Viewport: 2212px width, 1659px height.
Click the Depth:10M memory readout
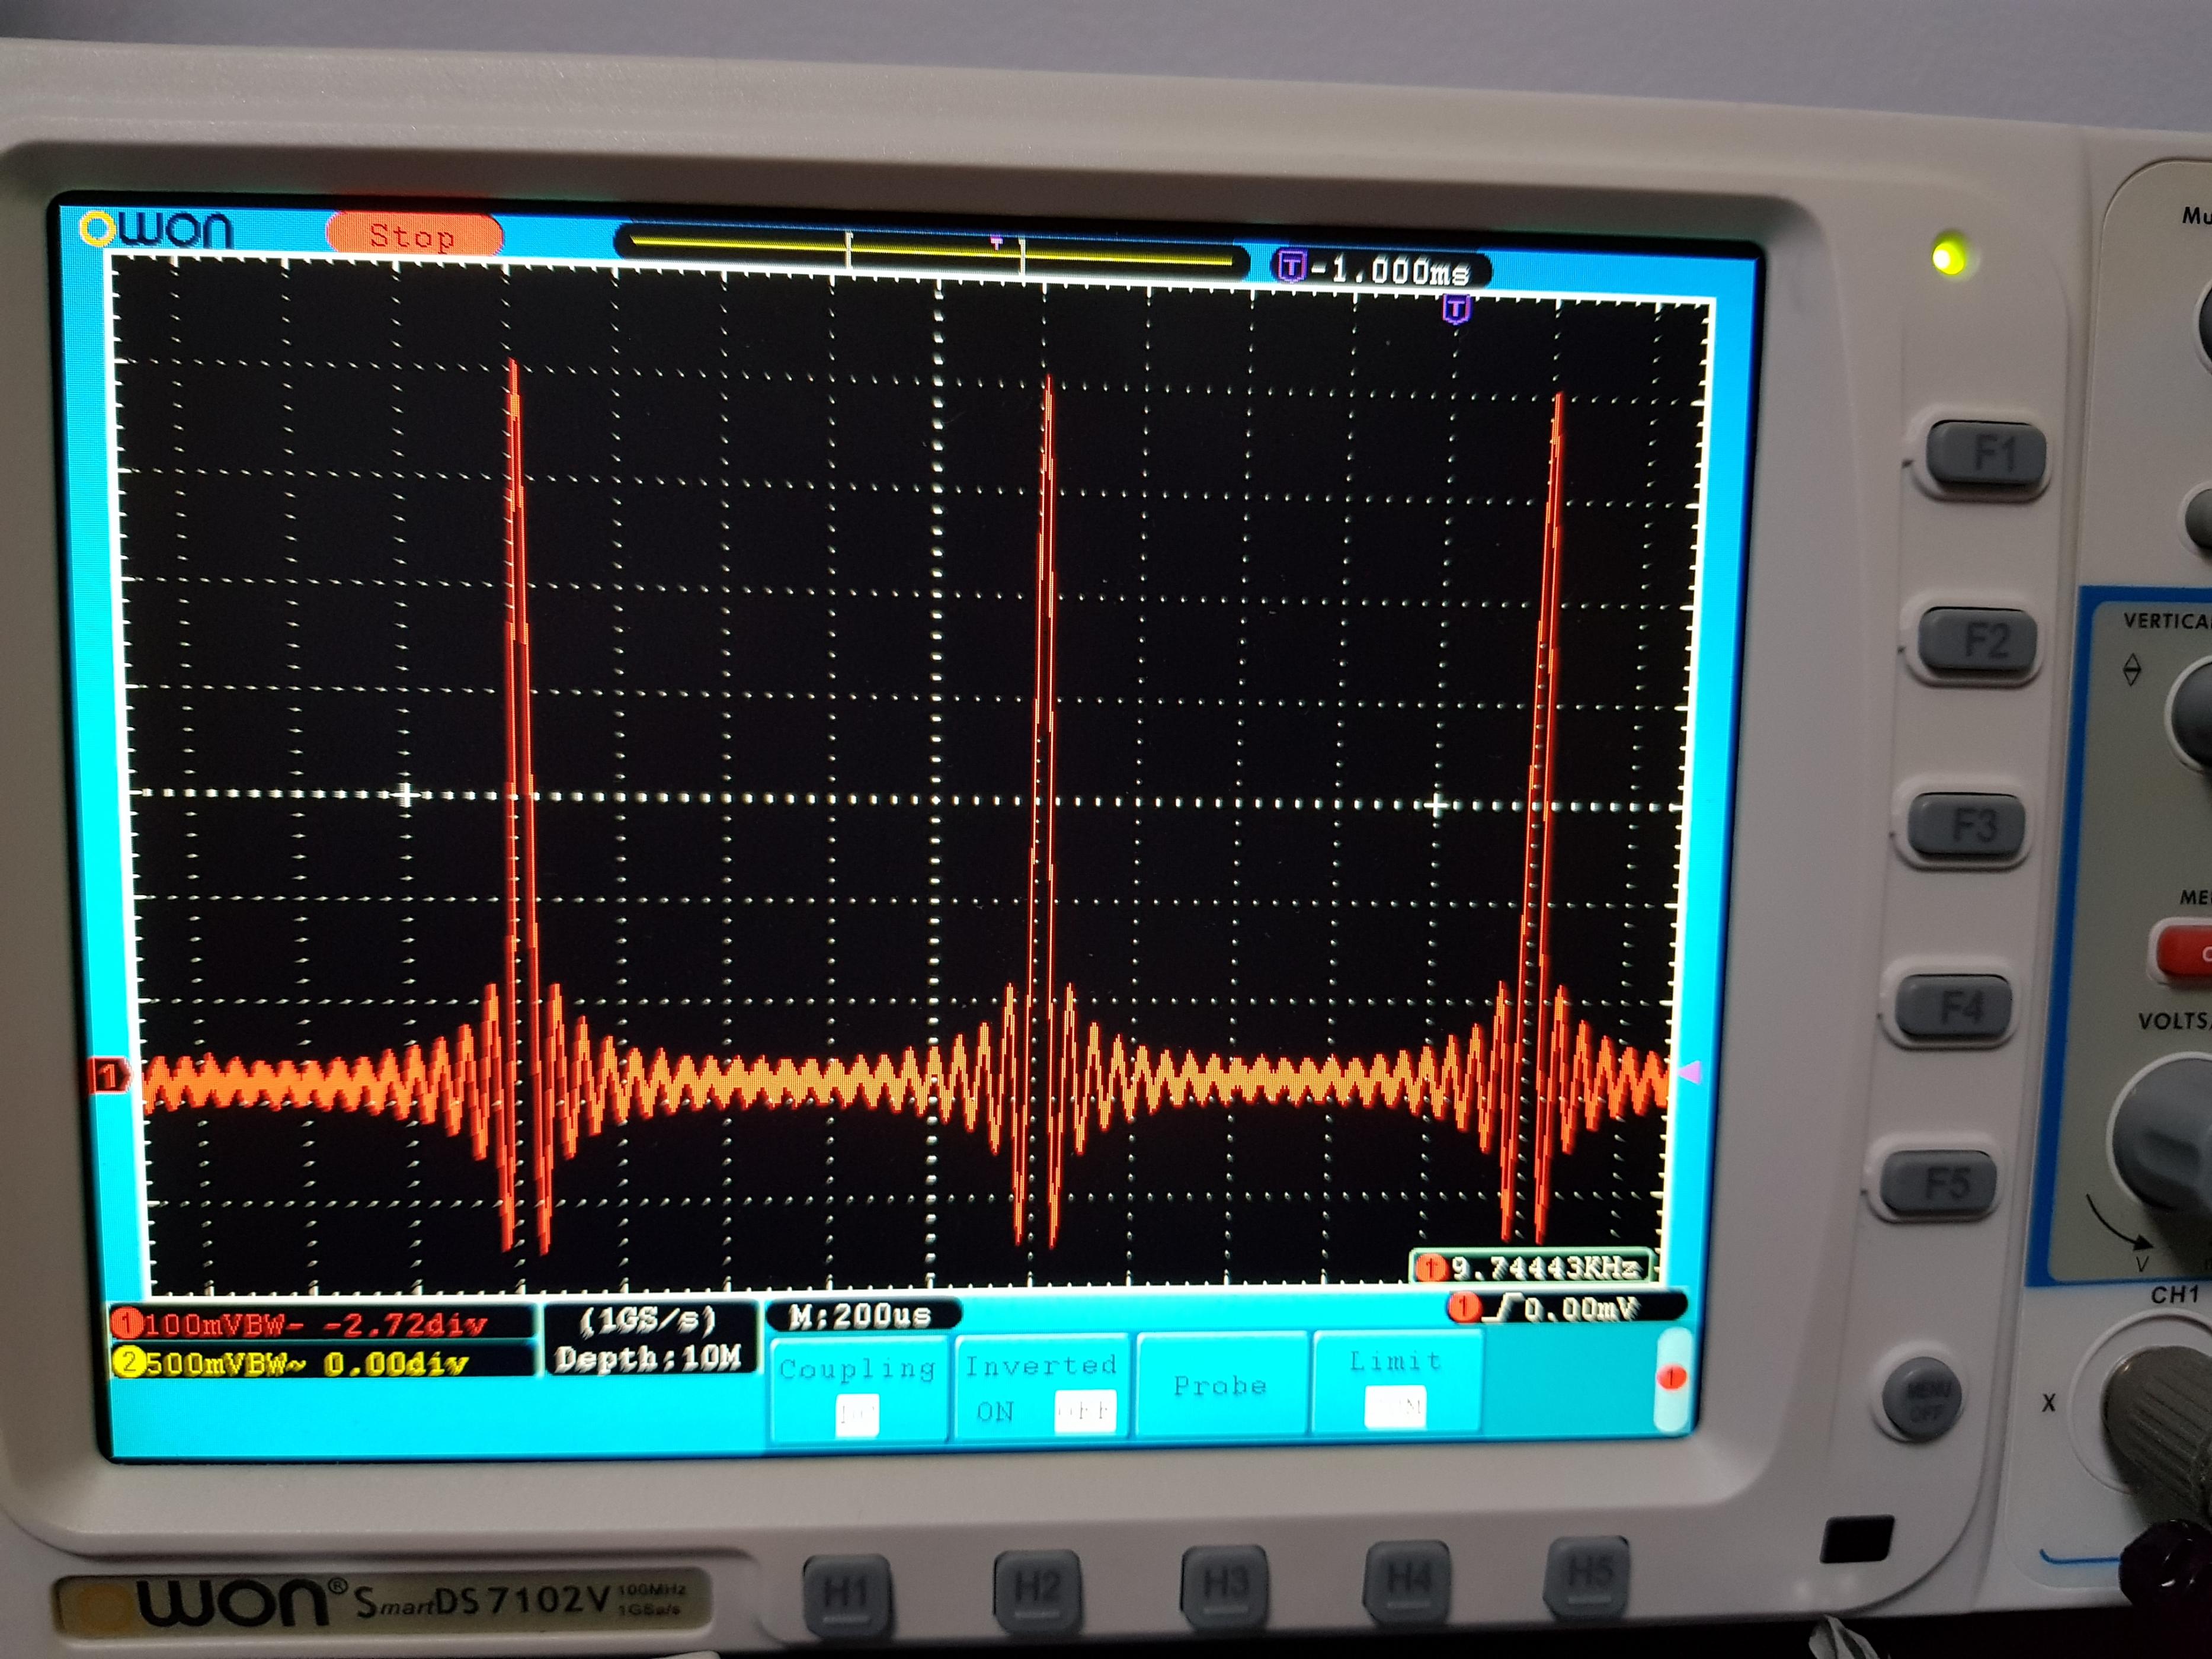(x=648, y=1358)
